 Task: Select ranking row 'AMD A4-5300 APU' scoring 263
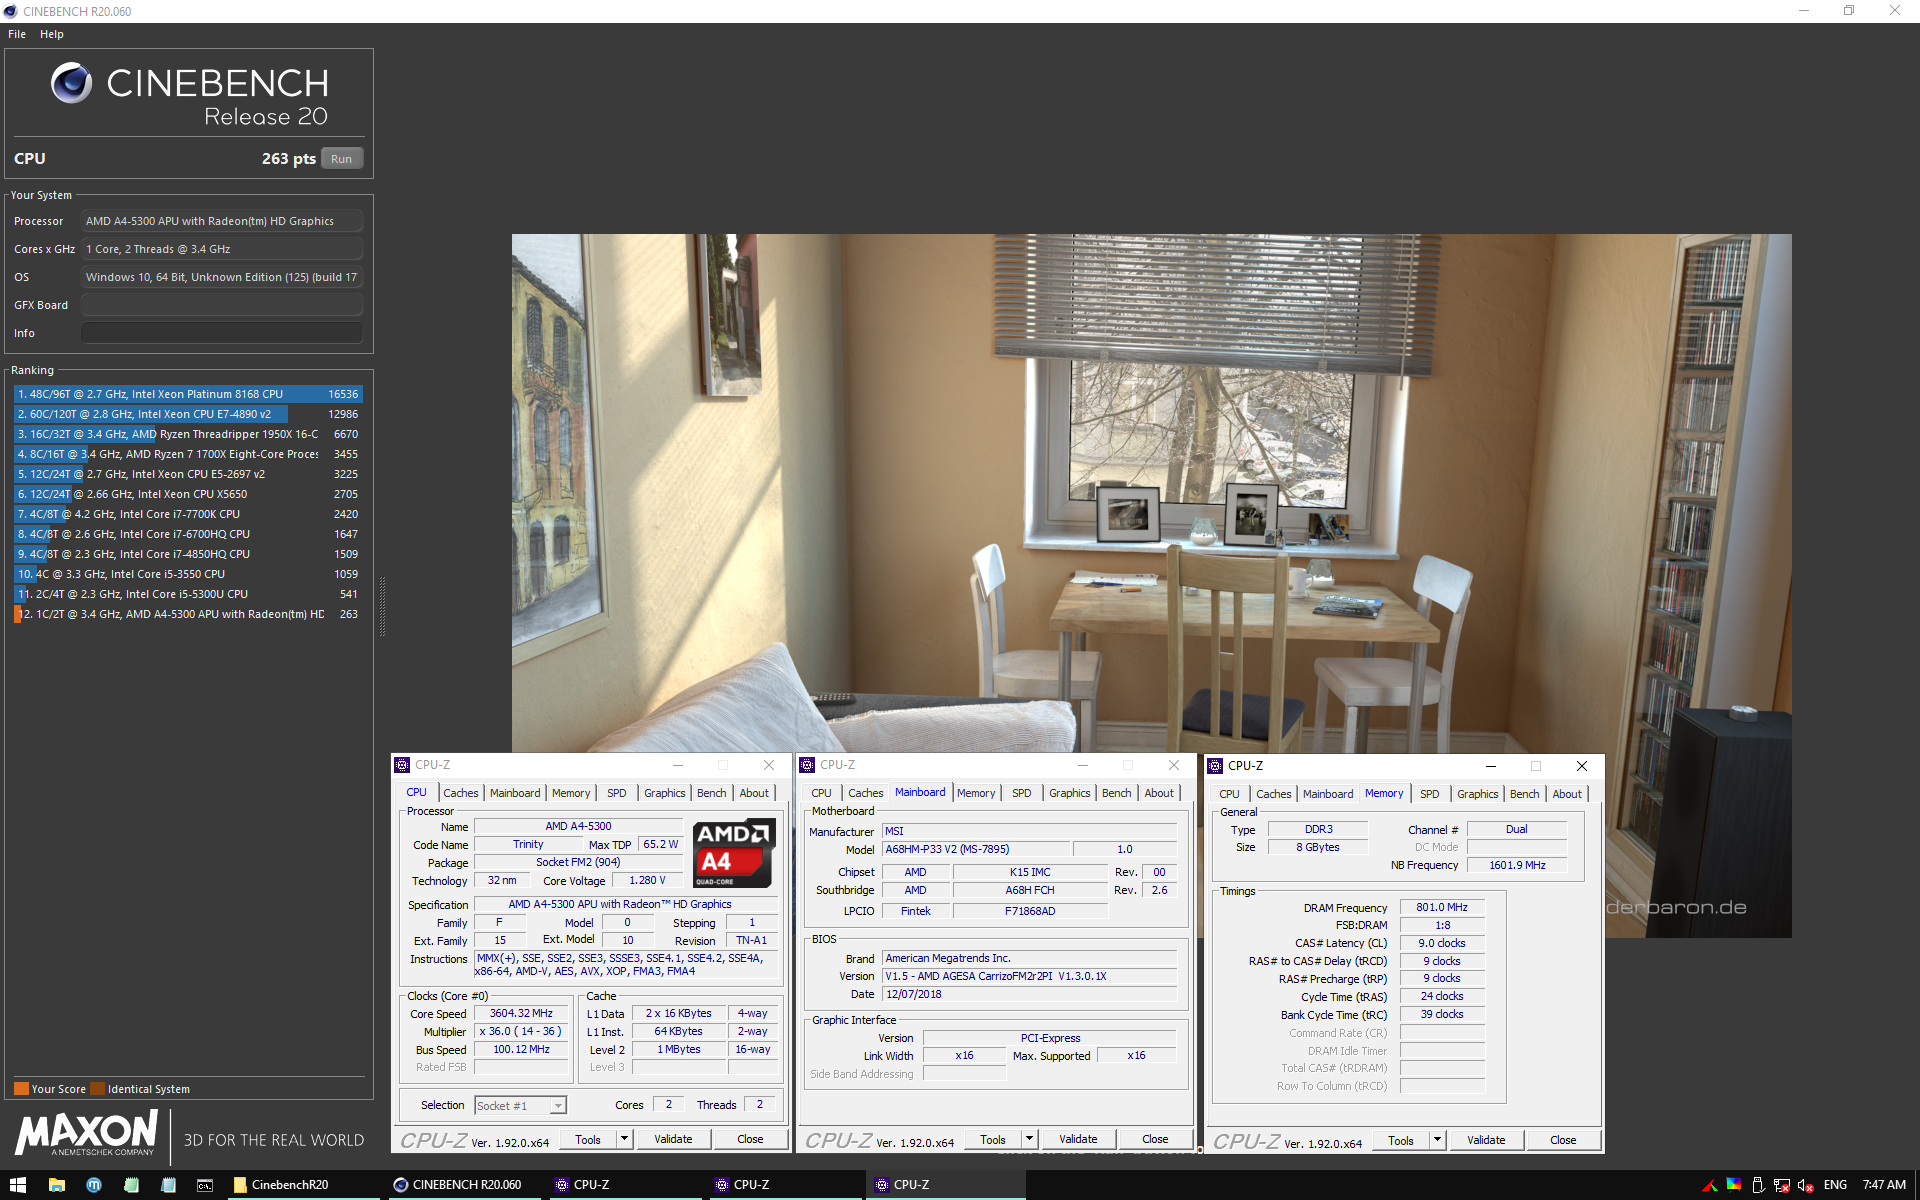coord(188,614)
